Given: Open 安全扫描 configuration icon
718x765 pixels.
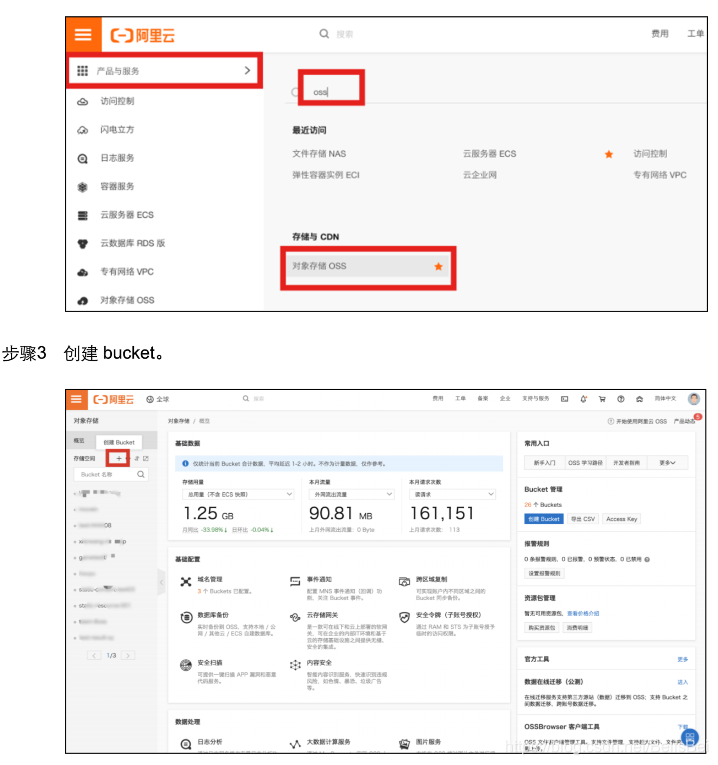Looking at the screenshot, I should [186, 665].
